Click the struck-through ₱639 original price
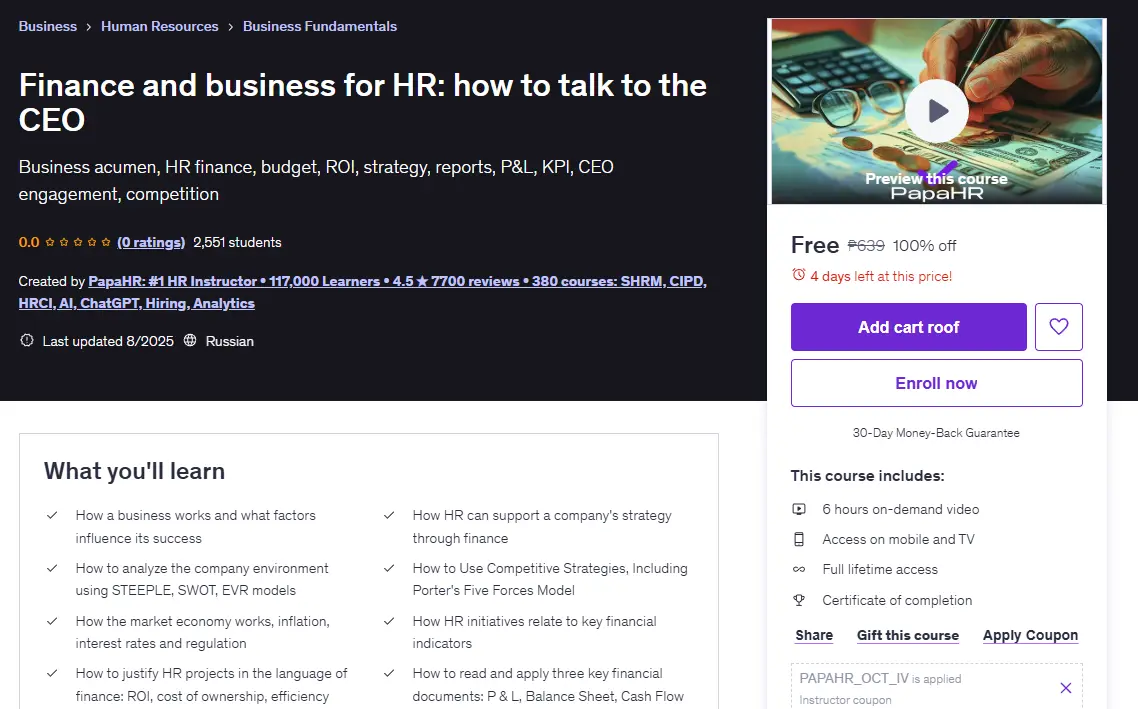The width and height of the screenshot is (1138, 709). (866, 246)
